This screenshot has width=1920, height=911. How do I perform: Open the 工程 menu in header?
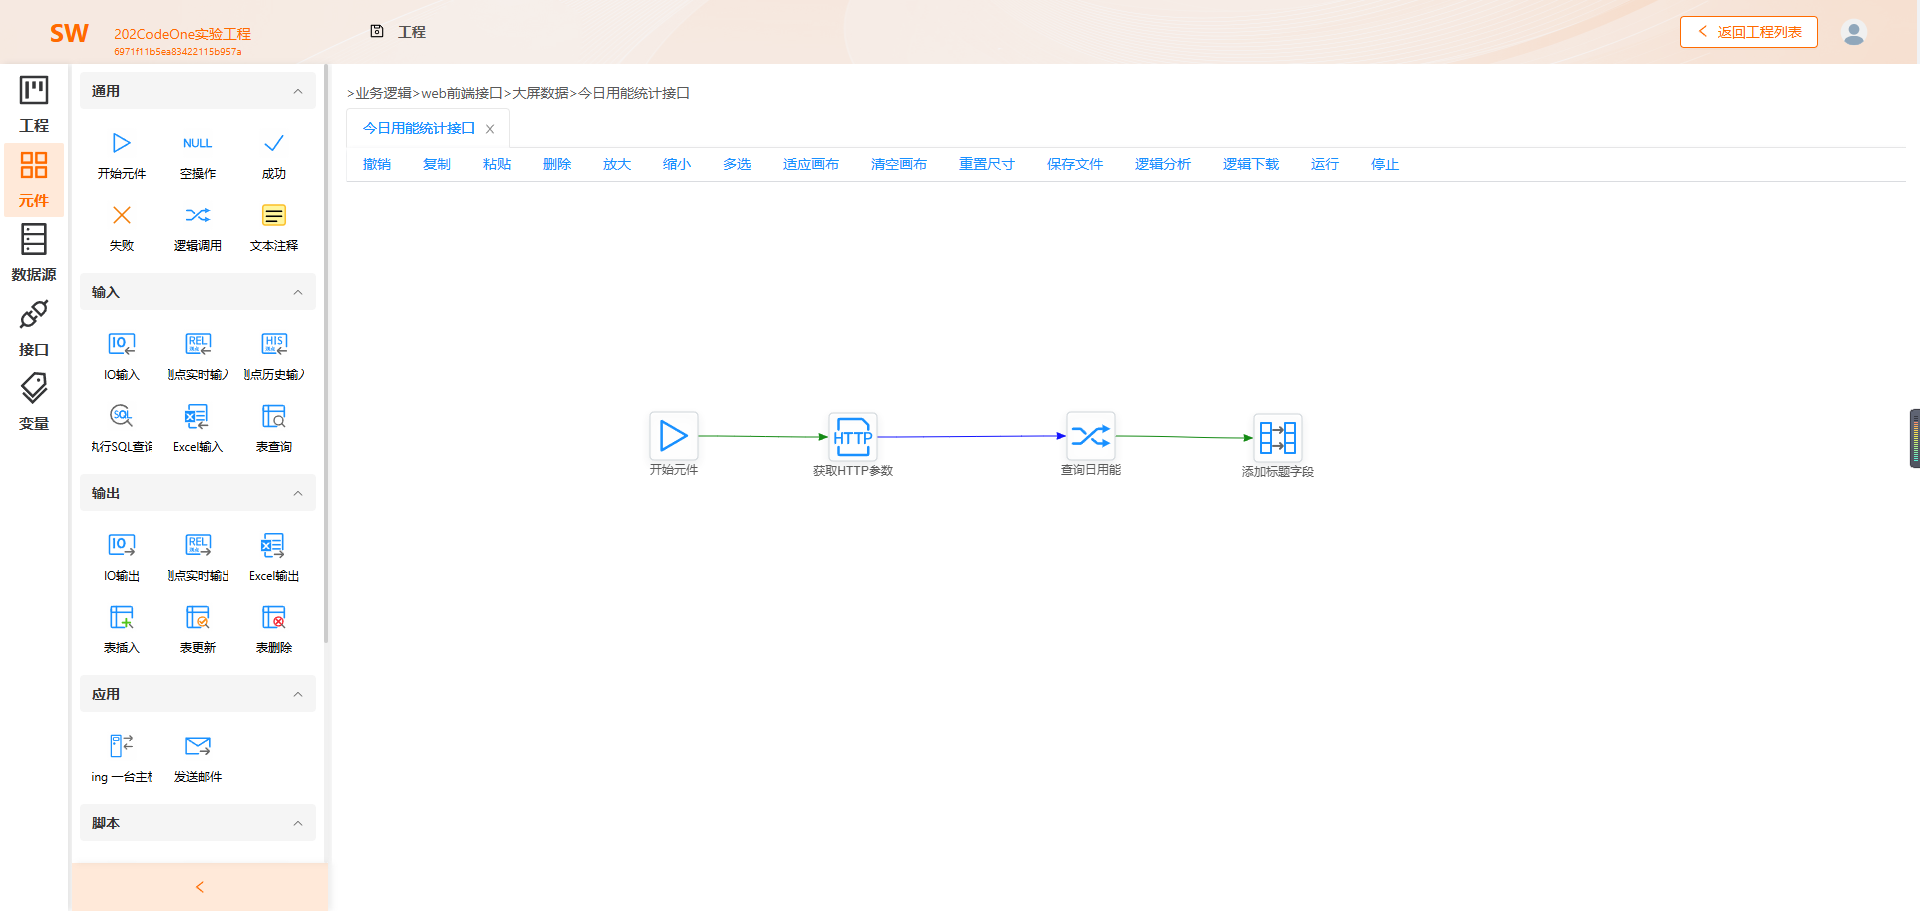(398, 32)
